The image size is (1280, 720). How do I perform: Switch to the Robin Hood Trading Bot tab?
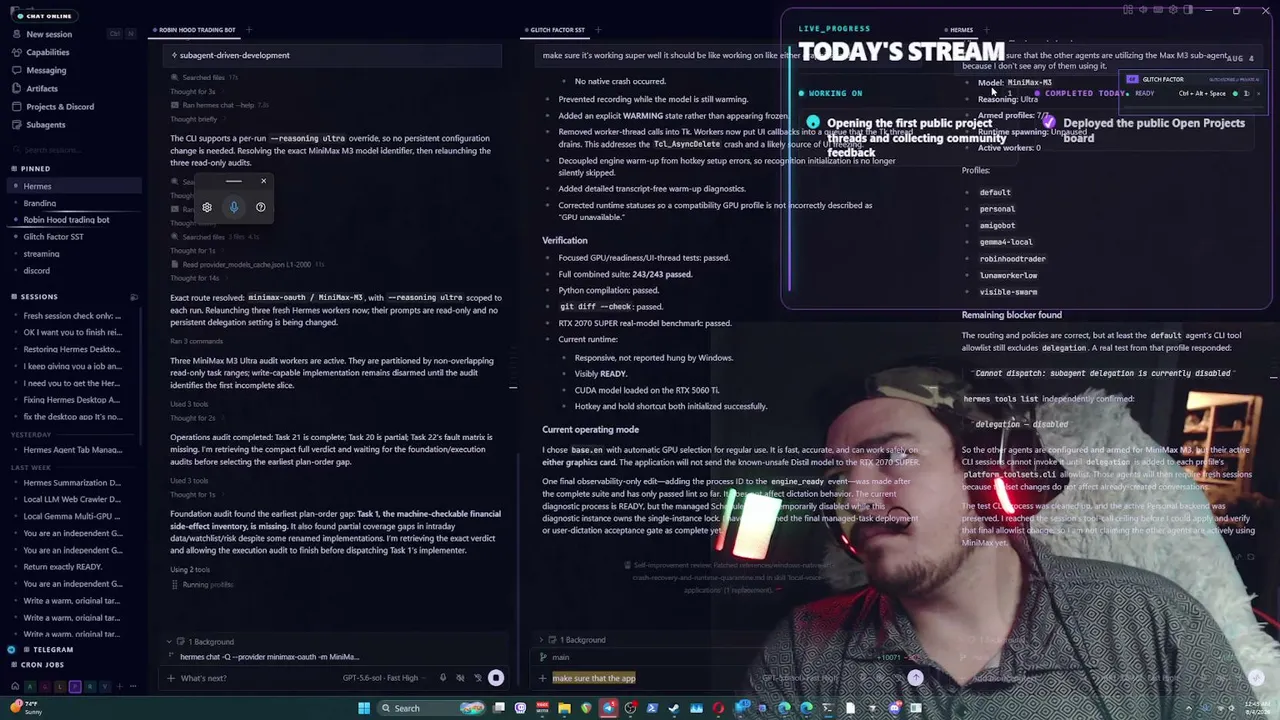click(x=195, y=30)
